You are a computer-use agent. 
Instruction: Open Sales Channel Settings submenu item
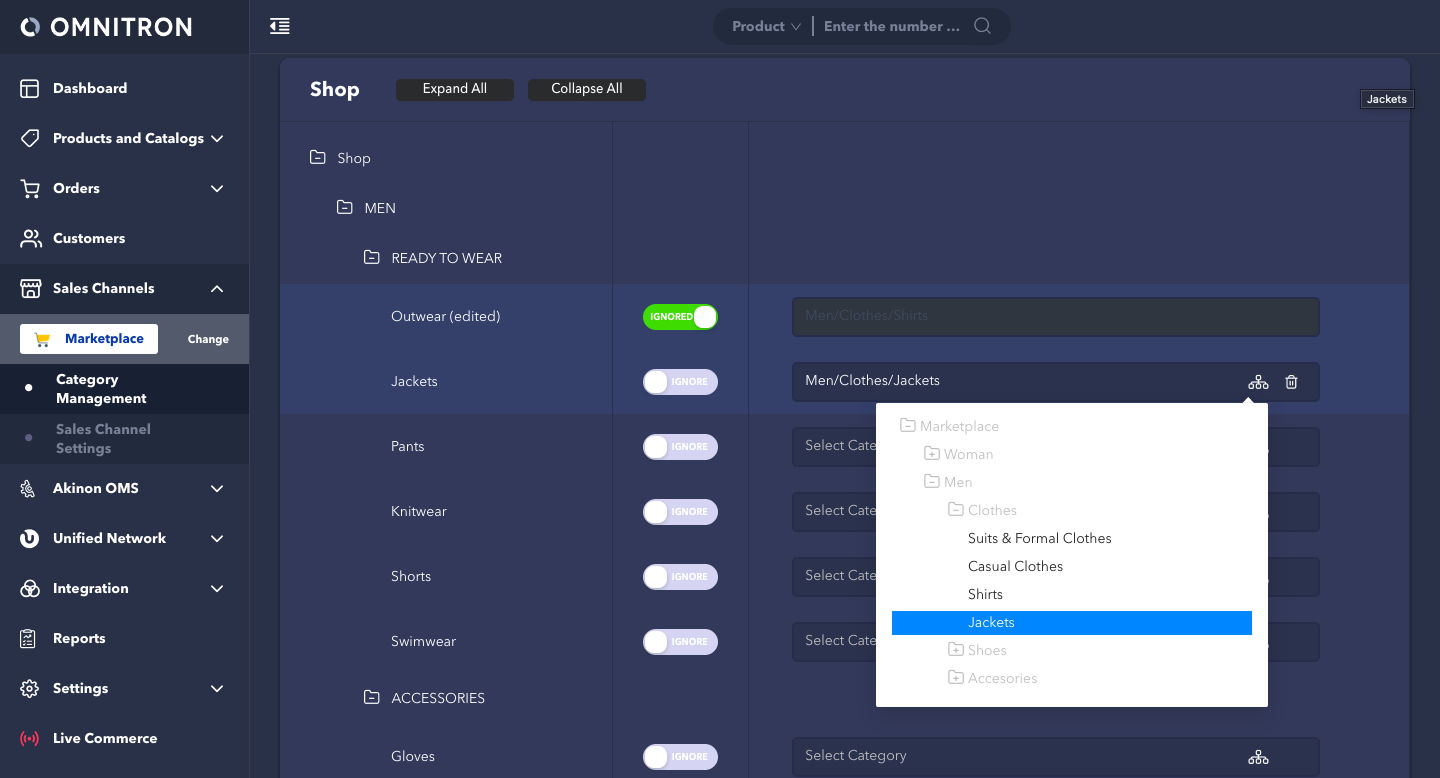(103, 439)
